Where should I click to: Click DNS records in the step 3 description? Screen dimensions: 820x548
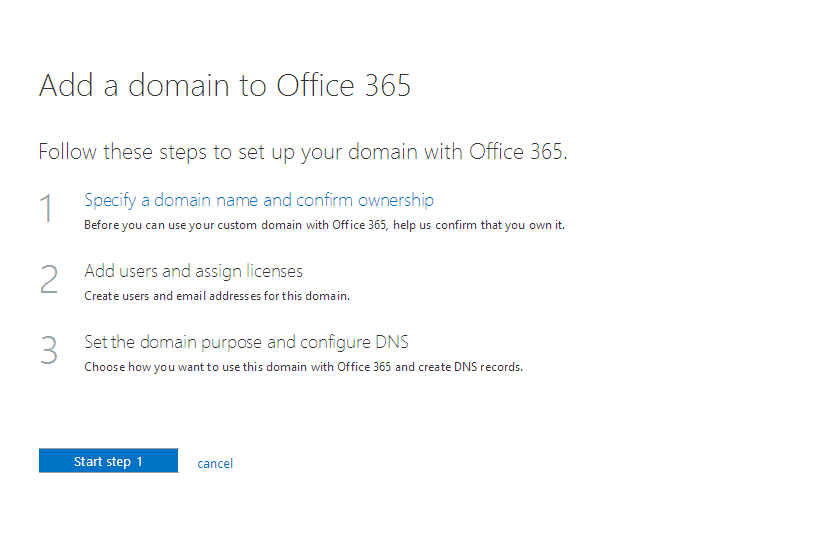click(488, 367)
